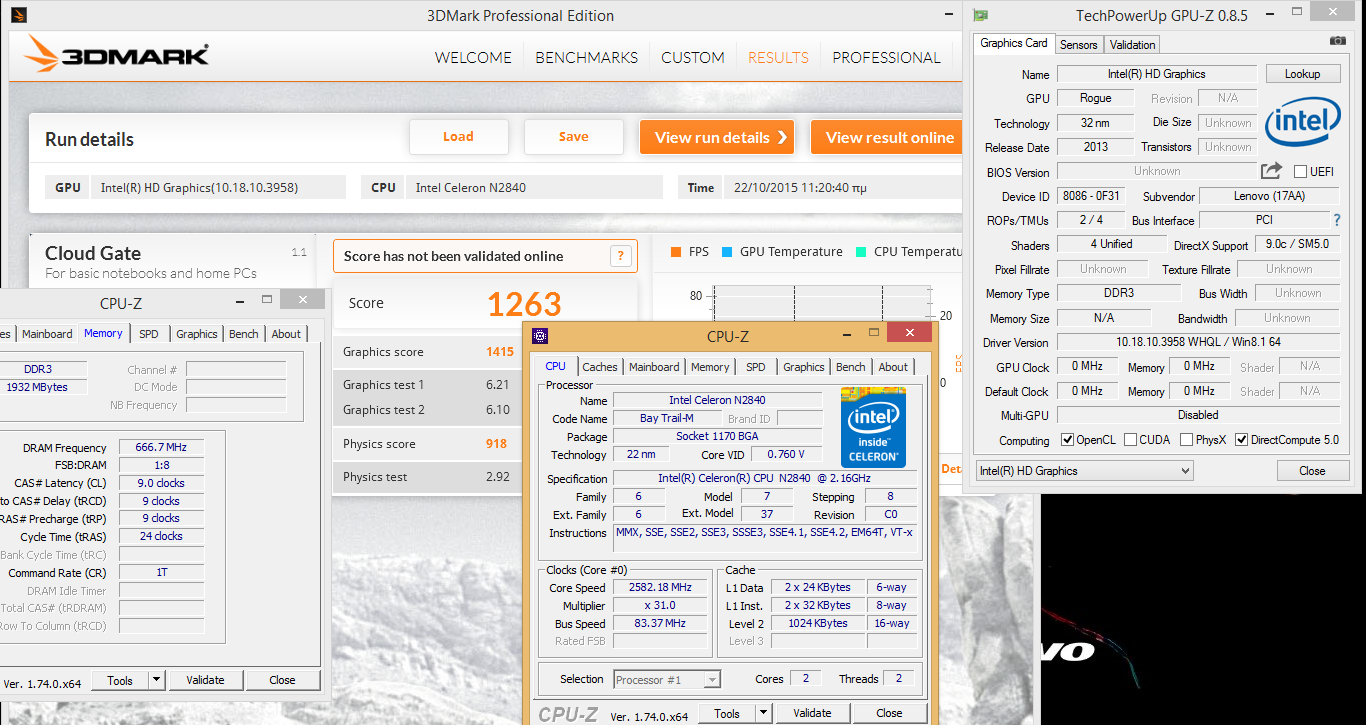Click the chevron on View run details
1366x725 pixels.
[x=782, y=138]
